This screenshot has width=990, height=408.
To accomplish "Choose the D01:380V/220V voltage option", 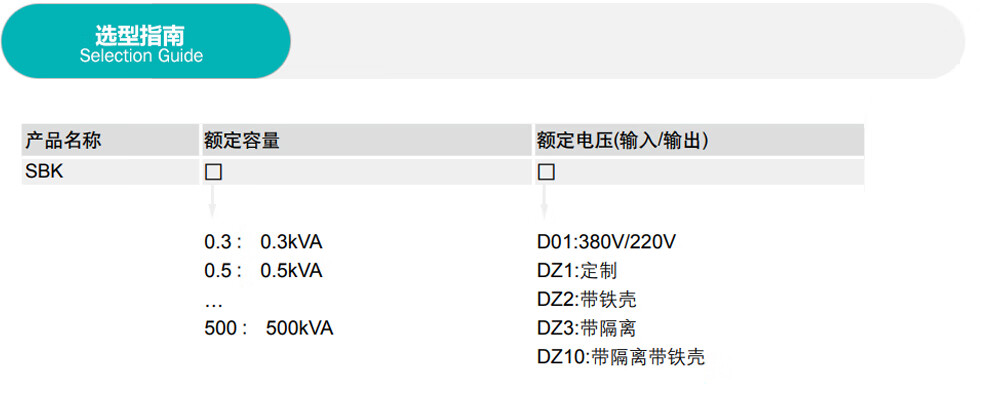I will 607,242.
